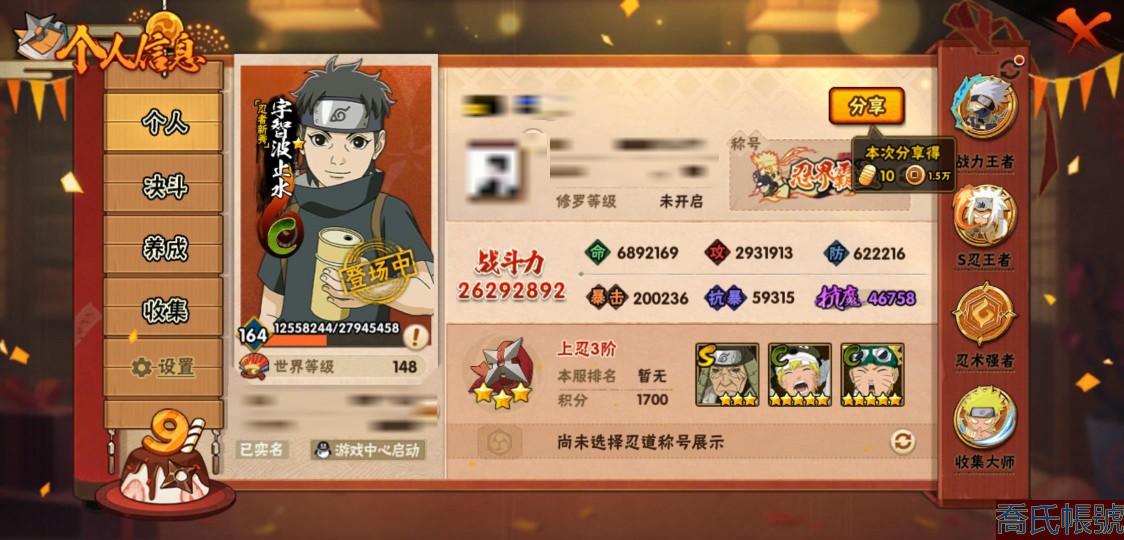Tap the exclamation info icon
The height and width of the screenshot is (540, 1124).
416,336
